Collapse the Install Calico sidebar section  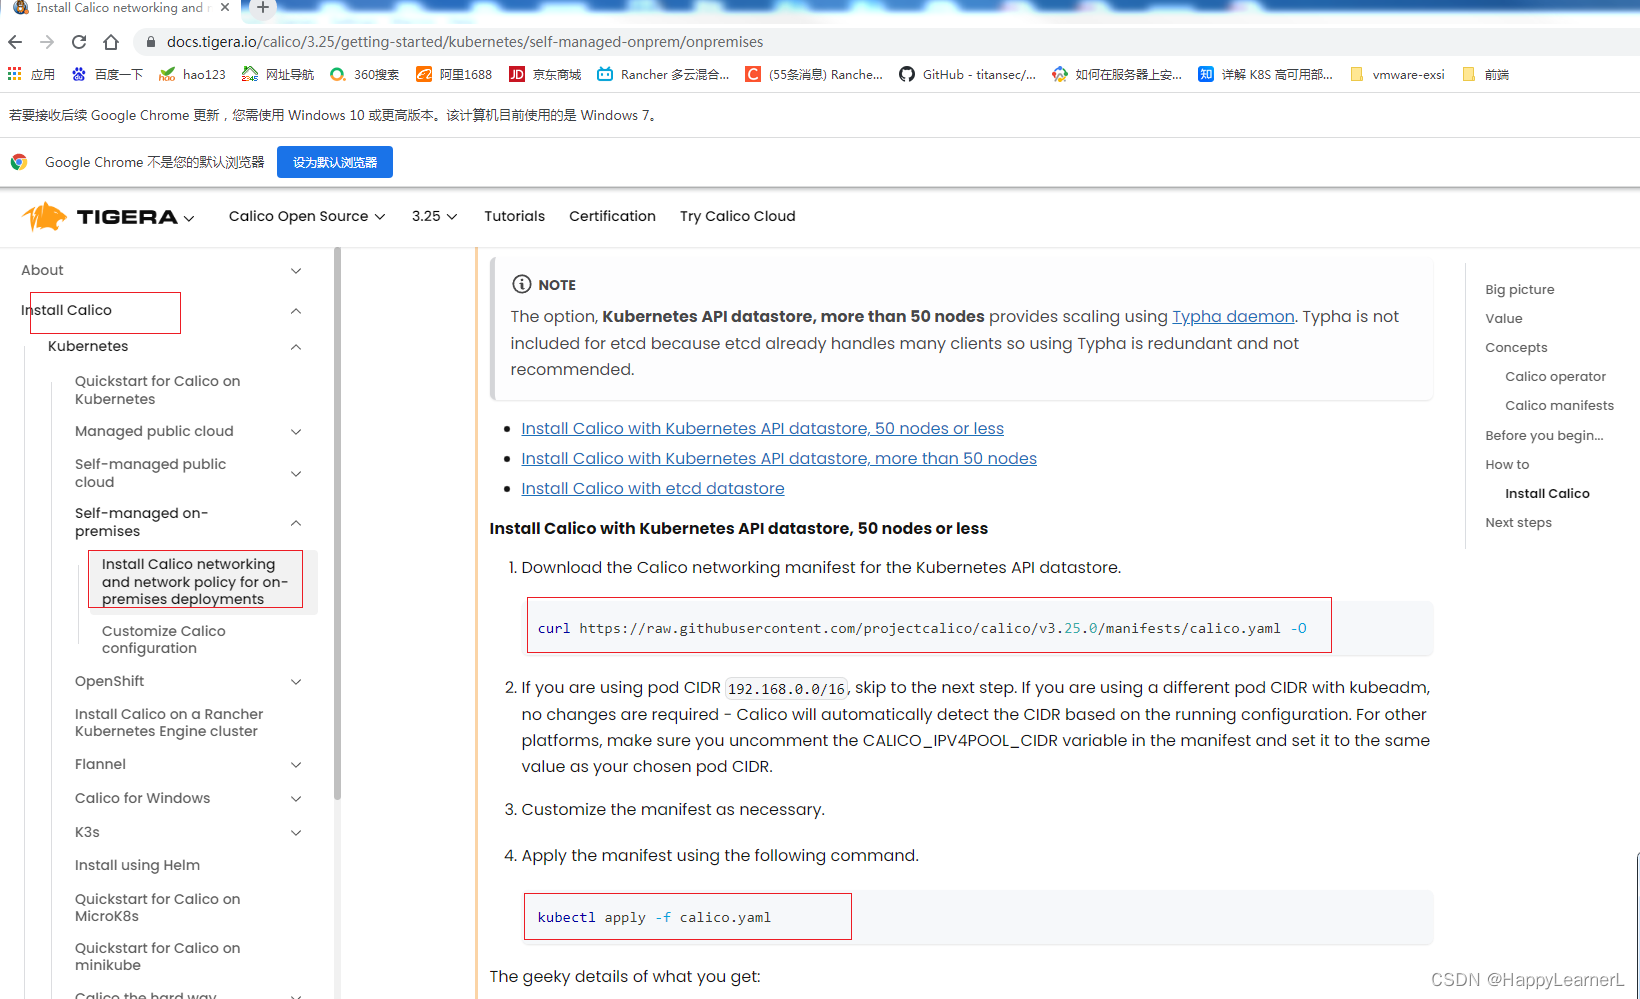(x=296, y=311)
